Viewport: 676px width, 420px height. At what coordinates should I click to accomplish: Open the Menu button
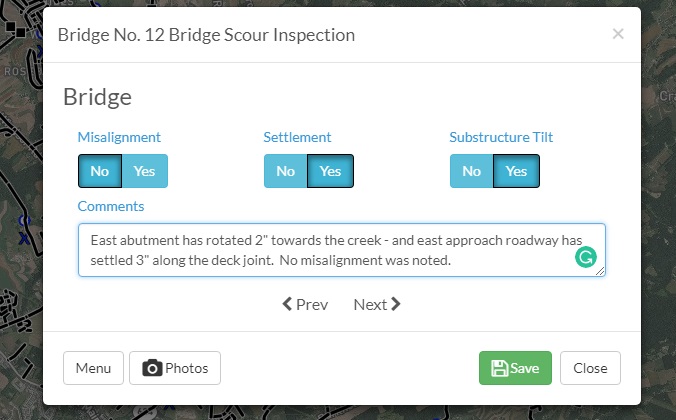[x=93, y=368]
